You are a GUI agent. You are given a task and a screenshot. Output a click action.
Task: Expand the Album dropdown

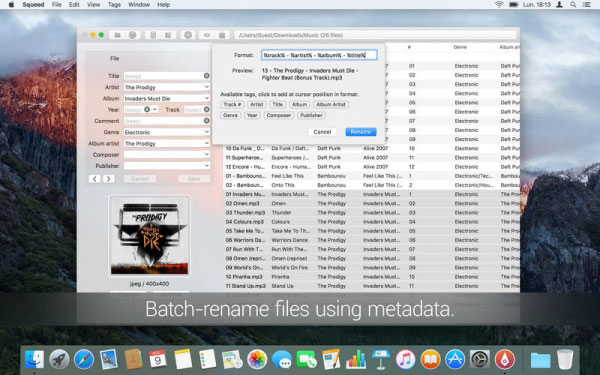point(207,98)
